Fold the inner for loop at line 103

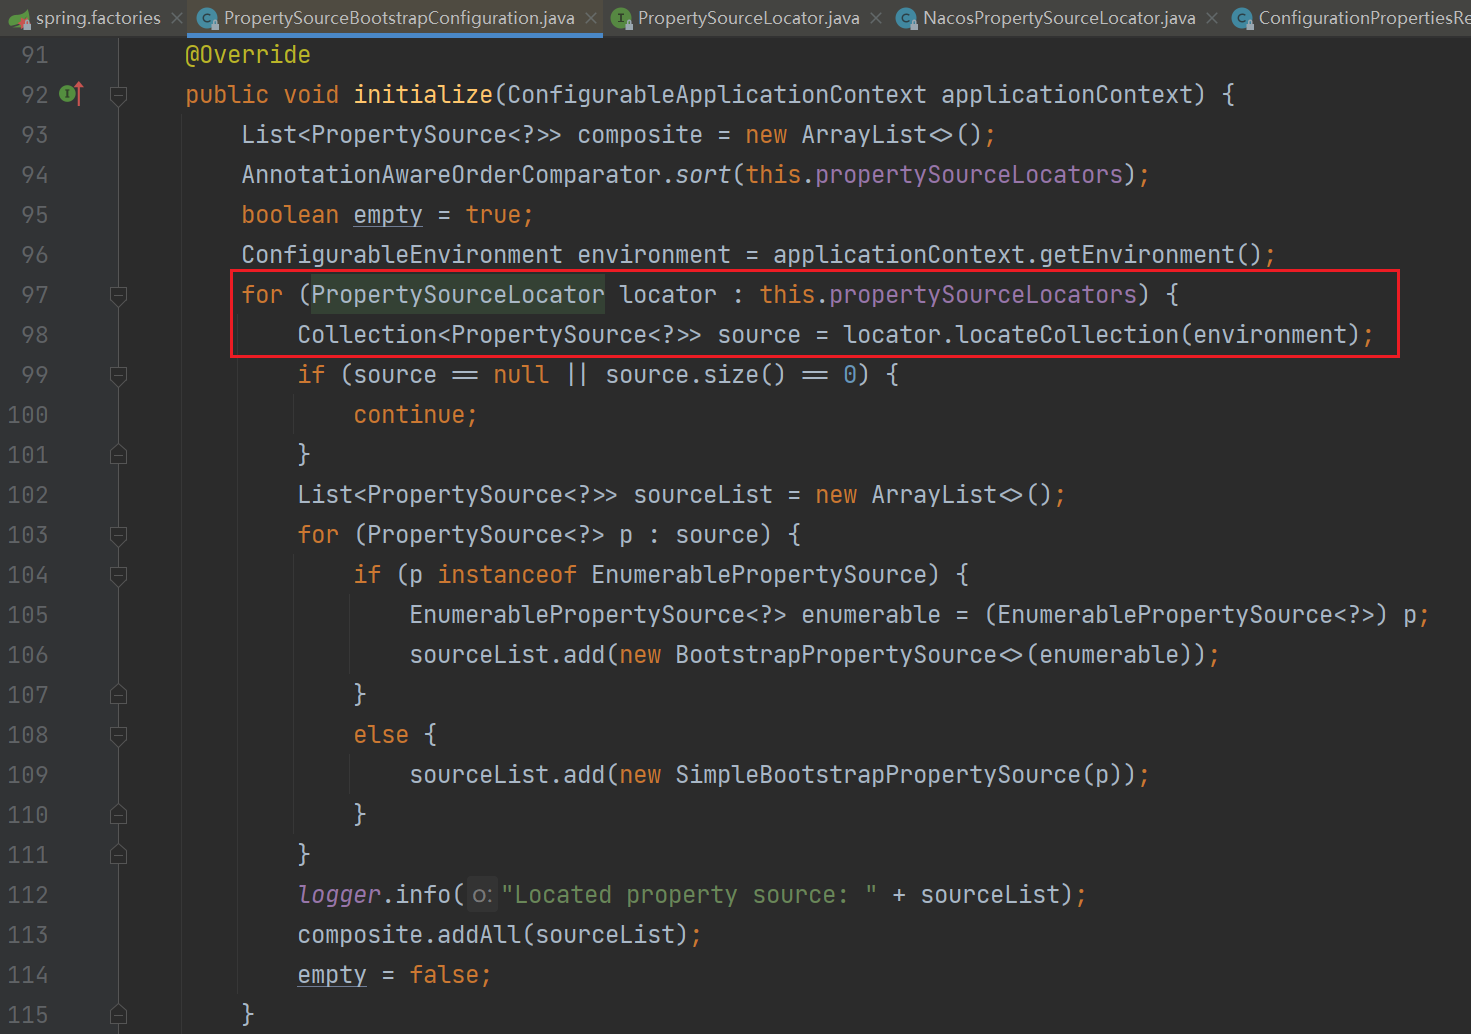[x=118, y=535]
